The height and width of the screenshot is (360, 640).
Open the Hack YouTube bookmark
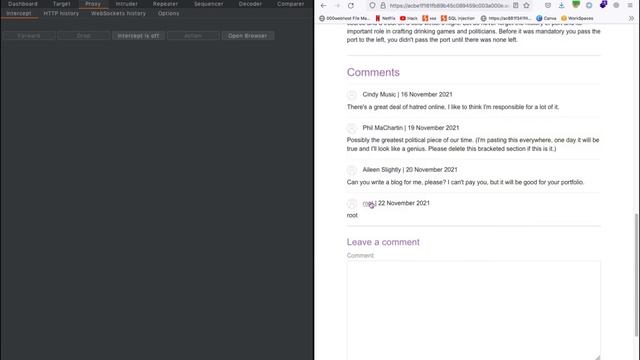409,18
